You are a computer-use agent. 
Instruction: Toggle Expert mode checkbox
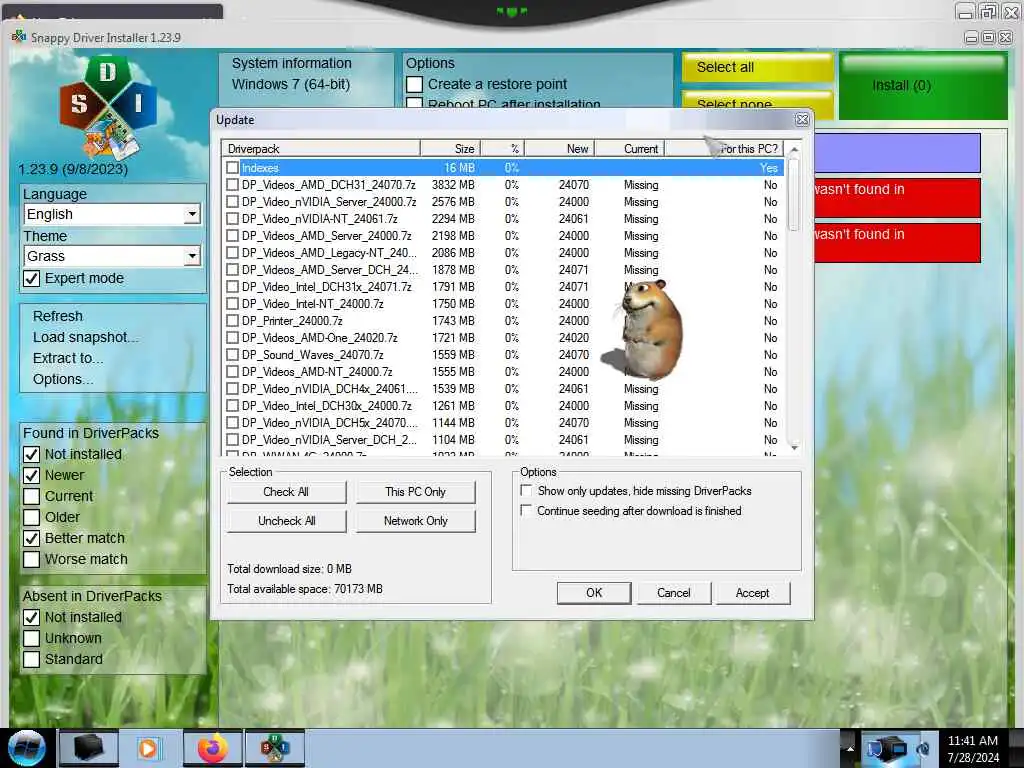(x=31, y=279)
